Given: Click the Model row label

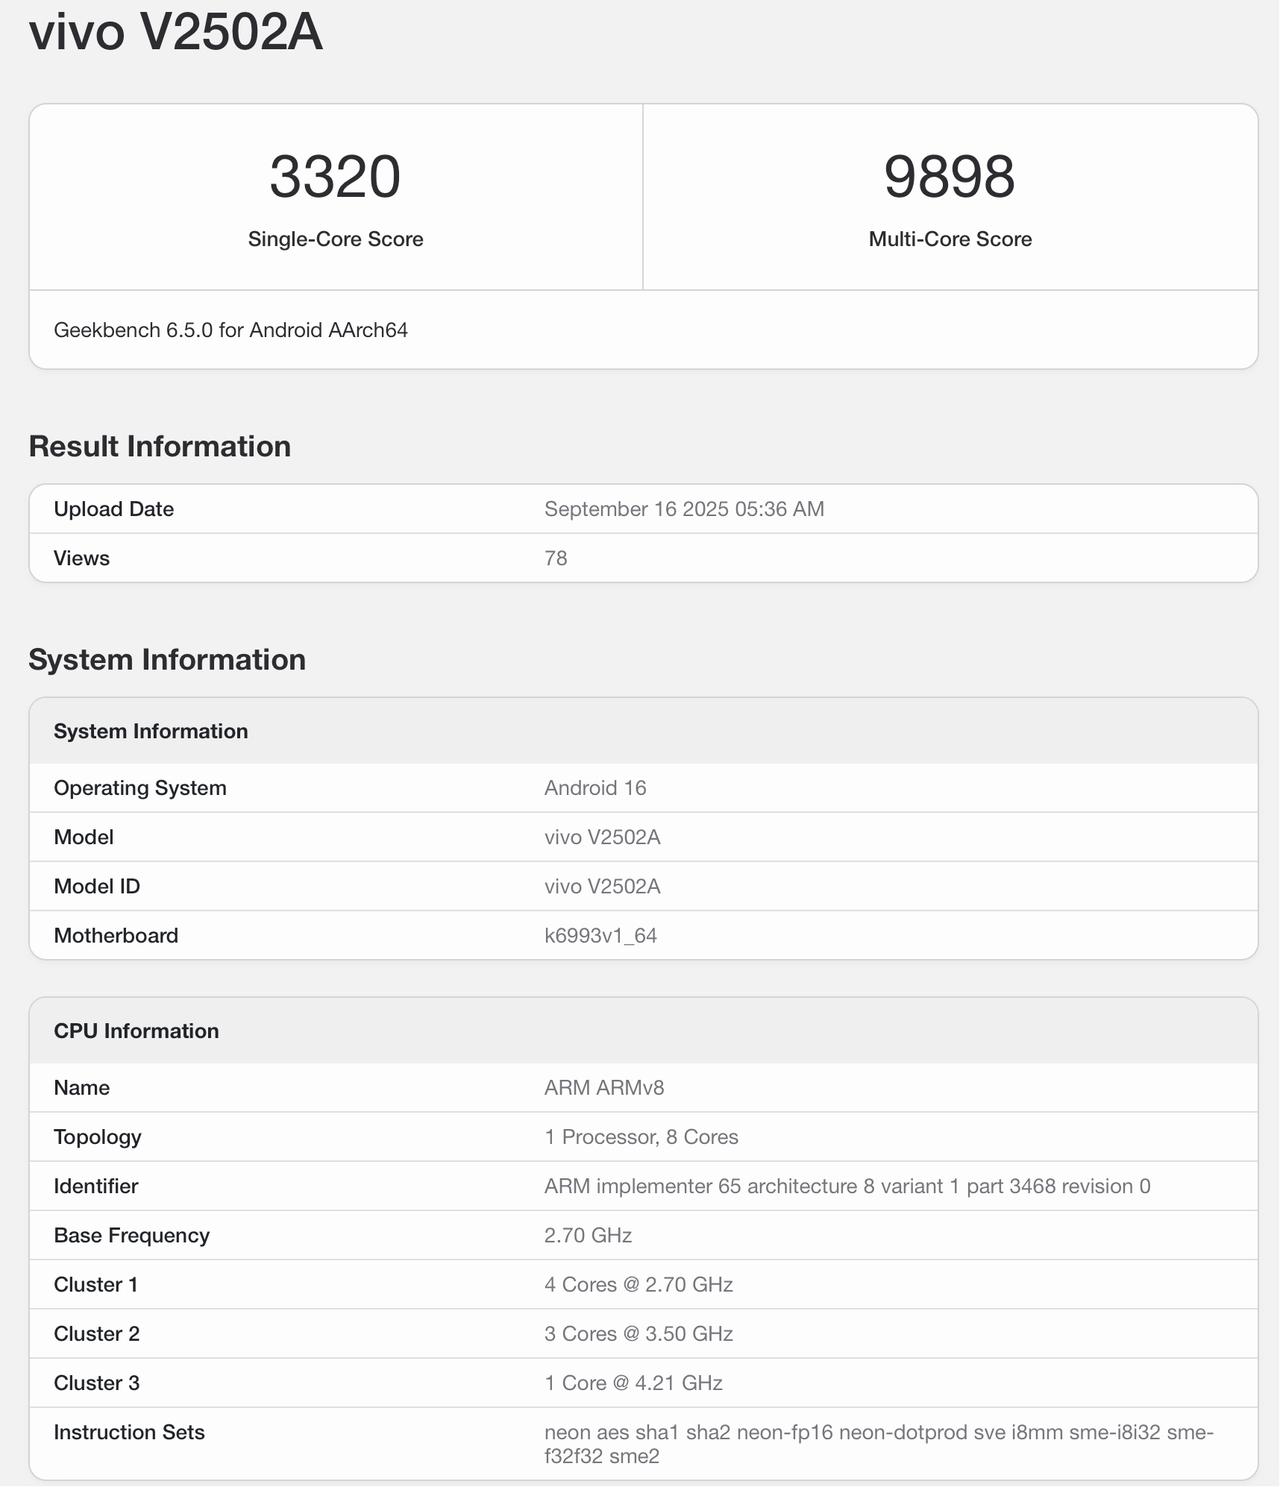Looking at the screenshot, I should 84,837.
